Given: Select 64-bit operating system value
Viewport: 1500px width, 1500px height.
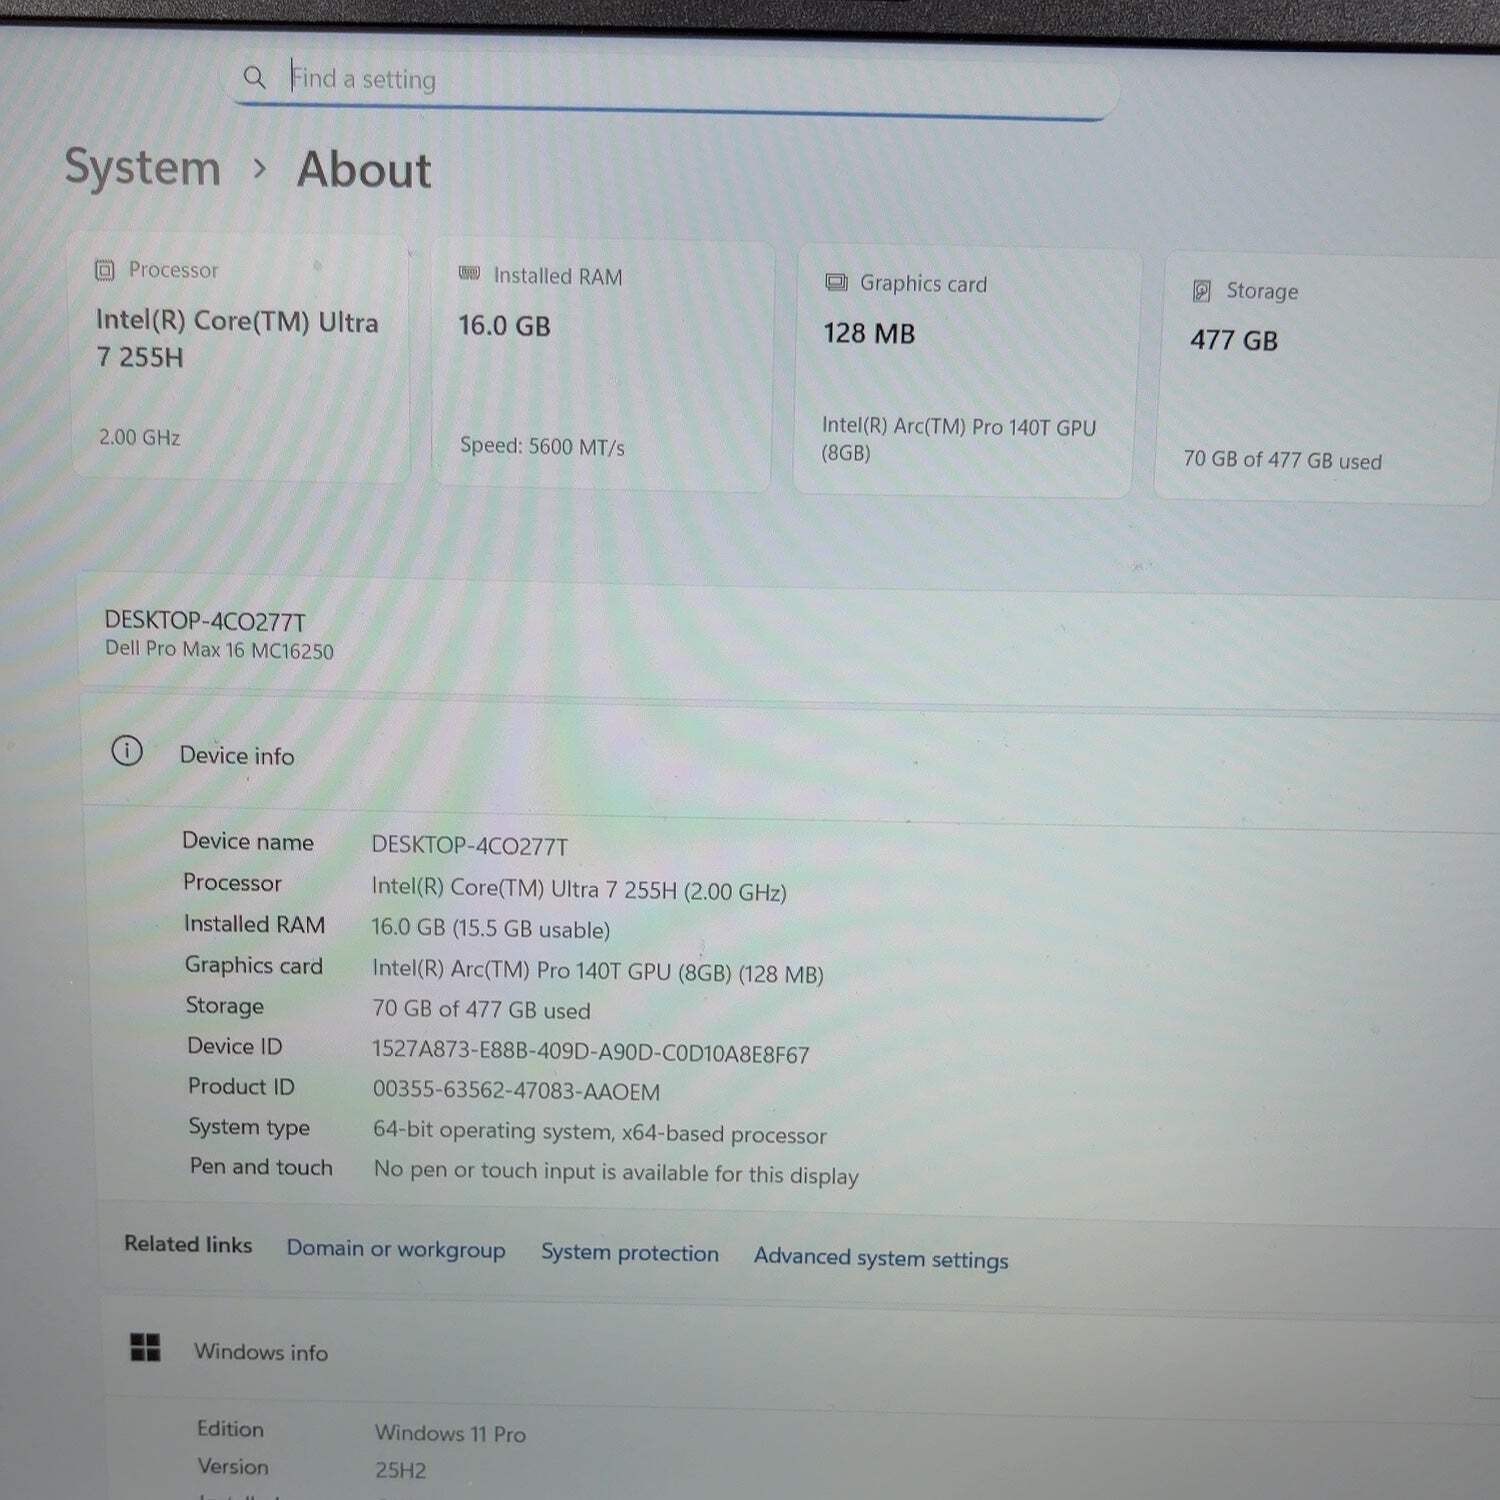Looking at the screenshot, I should click(x=600, y=1133).
